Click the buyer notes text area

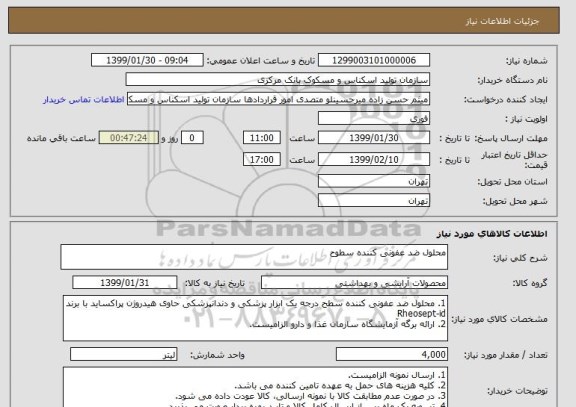[x=255, y=387]
